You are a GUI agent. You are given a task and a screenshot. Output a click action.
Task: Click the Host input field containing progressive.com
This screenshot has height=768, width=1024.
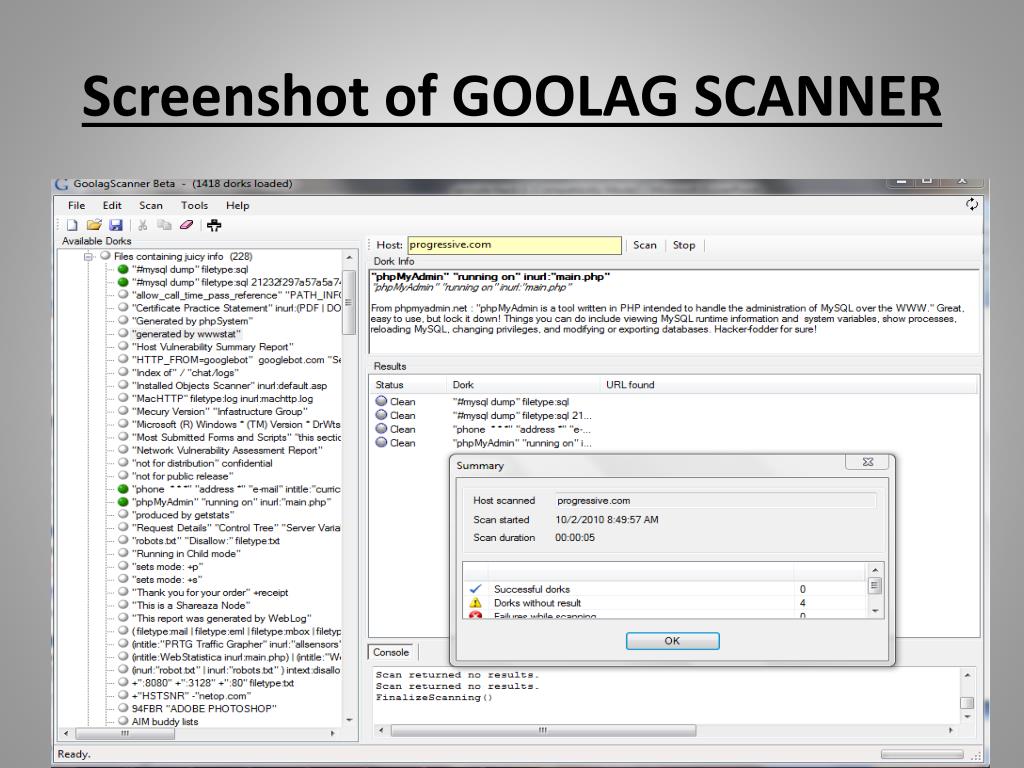pos(515,245)
